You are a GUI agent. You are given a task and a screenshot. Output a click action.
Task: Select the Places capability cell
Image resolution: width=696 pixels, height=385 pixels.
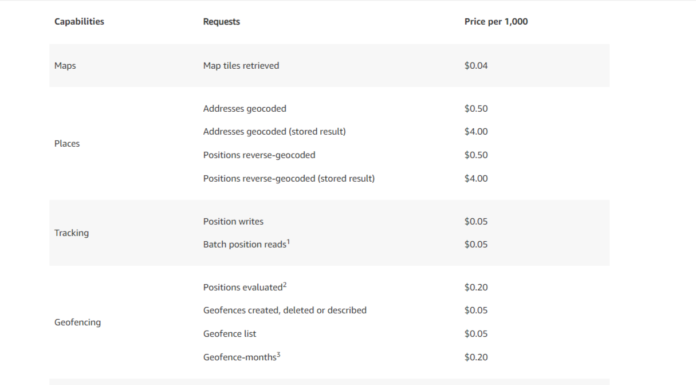click(x=67, y=143)
